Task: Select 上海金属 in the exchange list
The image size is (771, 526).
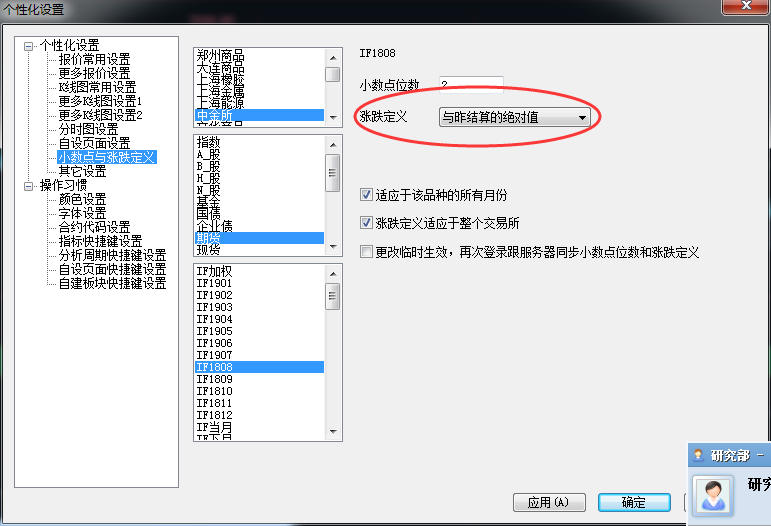Action: pos(259,91)
